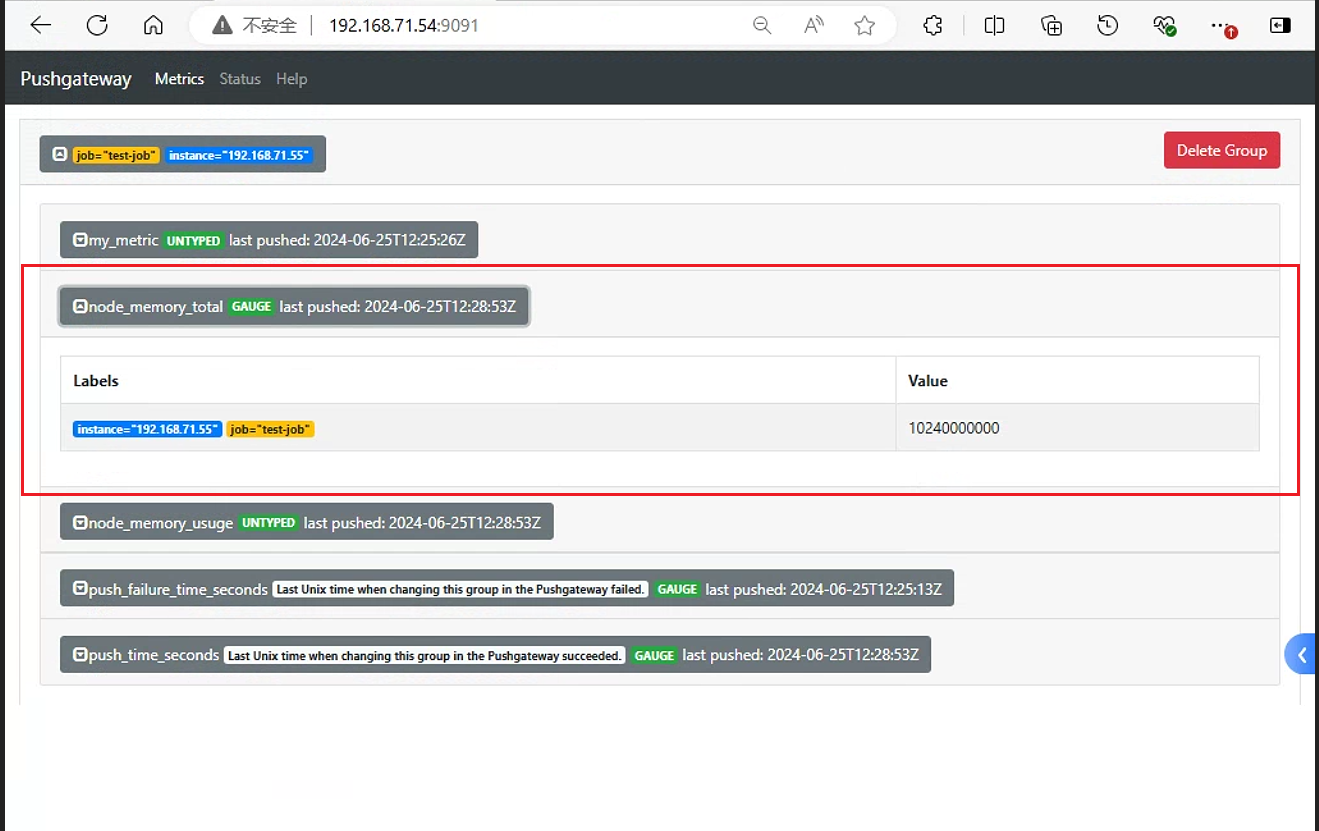Expand the push_failure_time_seconds metric
The image size is (1319, 831).
tap(507, 589)
